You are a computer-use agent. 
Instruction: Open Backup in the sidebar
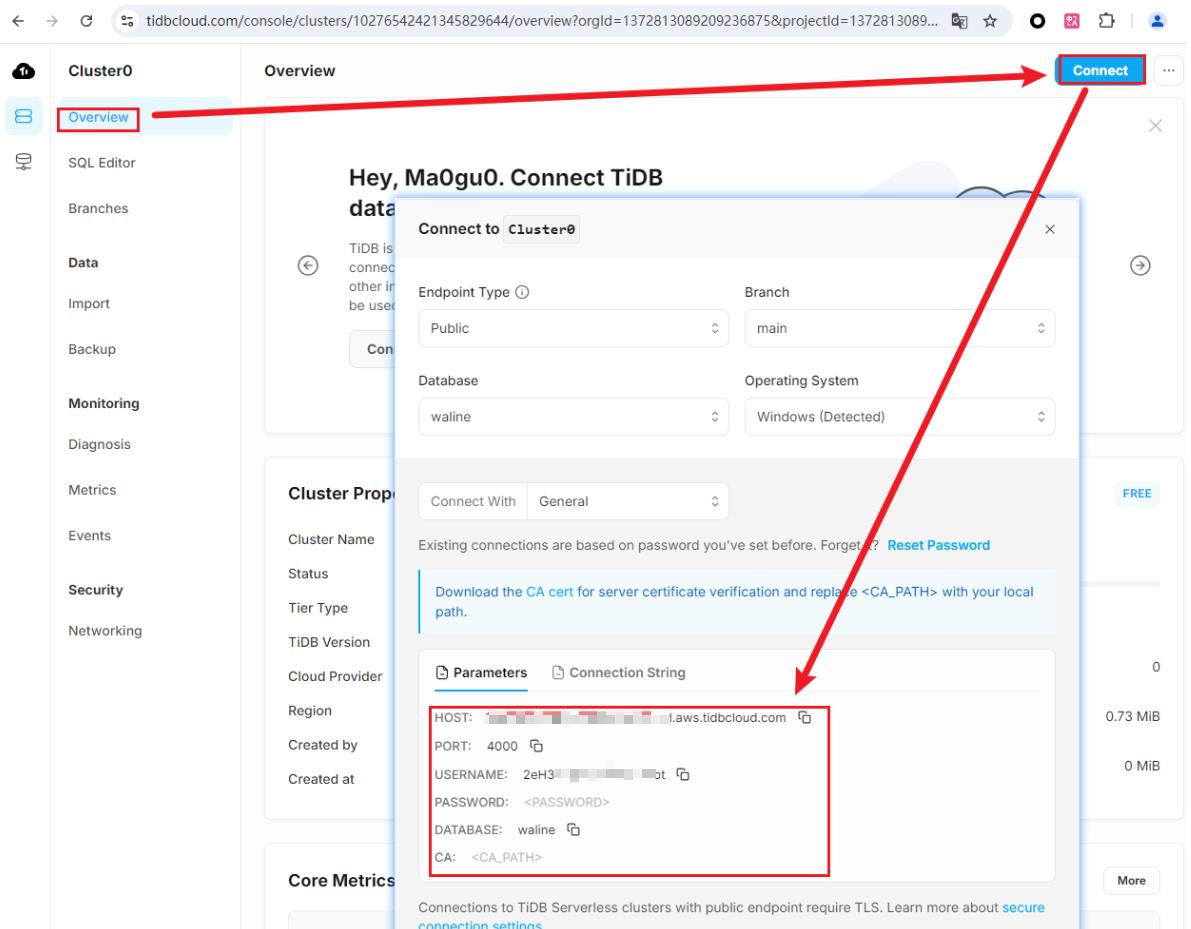click(92, 349)
